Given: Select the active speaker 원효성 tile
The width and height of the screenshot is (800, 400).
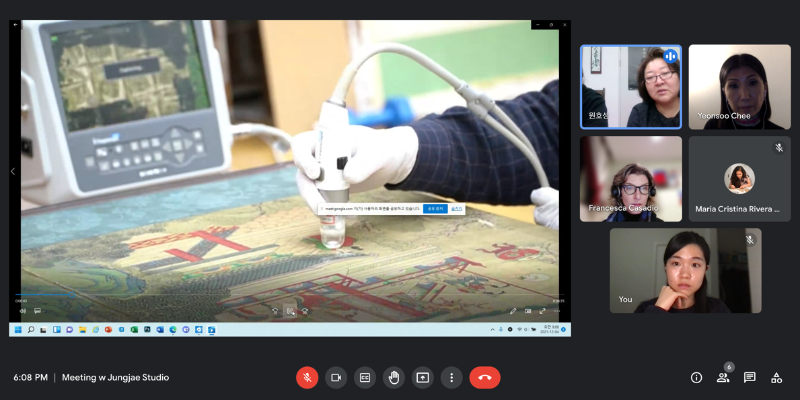Looking at the screenshot, I should click(x=631, y=87).
